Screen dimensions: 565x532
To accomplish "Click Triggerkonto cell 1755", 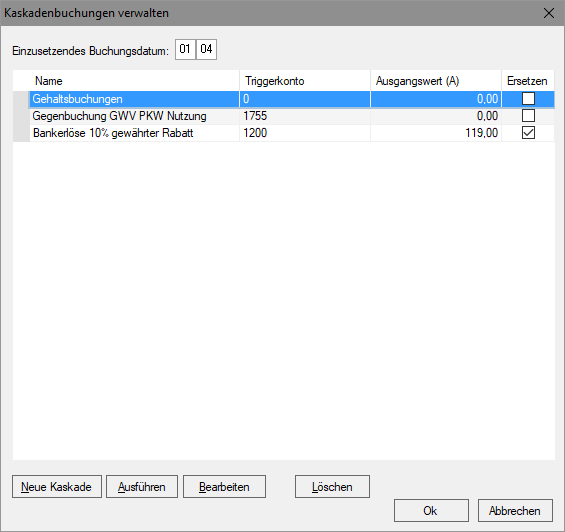I will click(305, 116).
